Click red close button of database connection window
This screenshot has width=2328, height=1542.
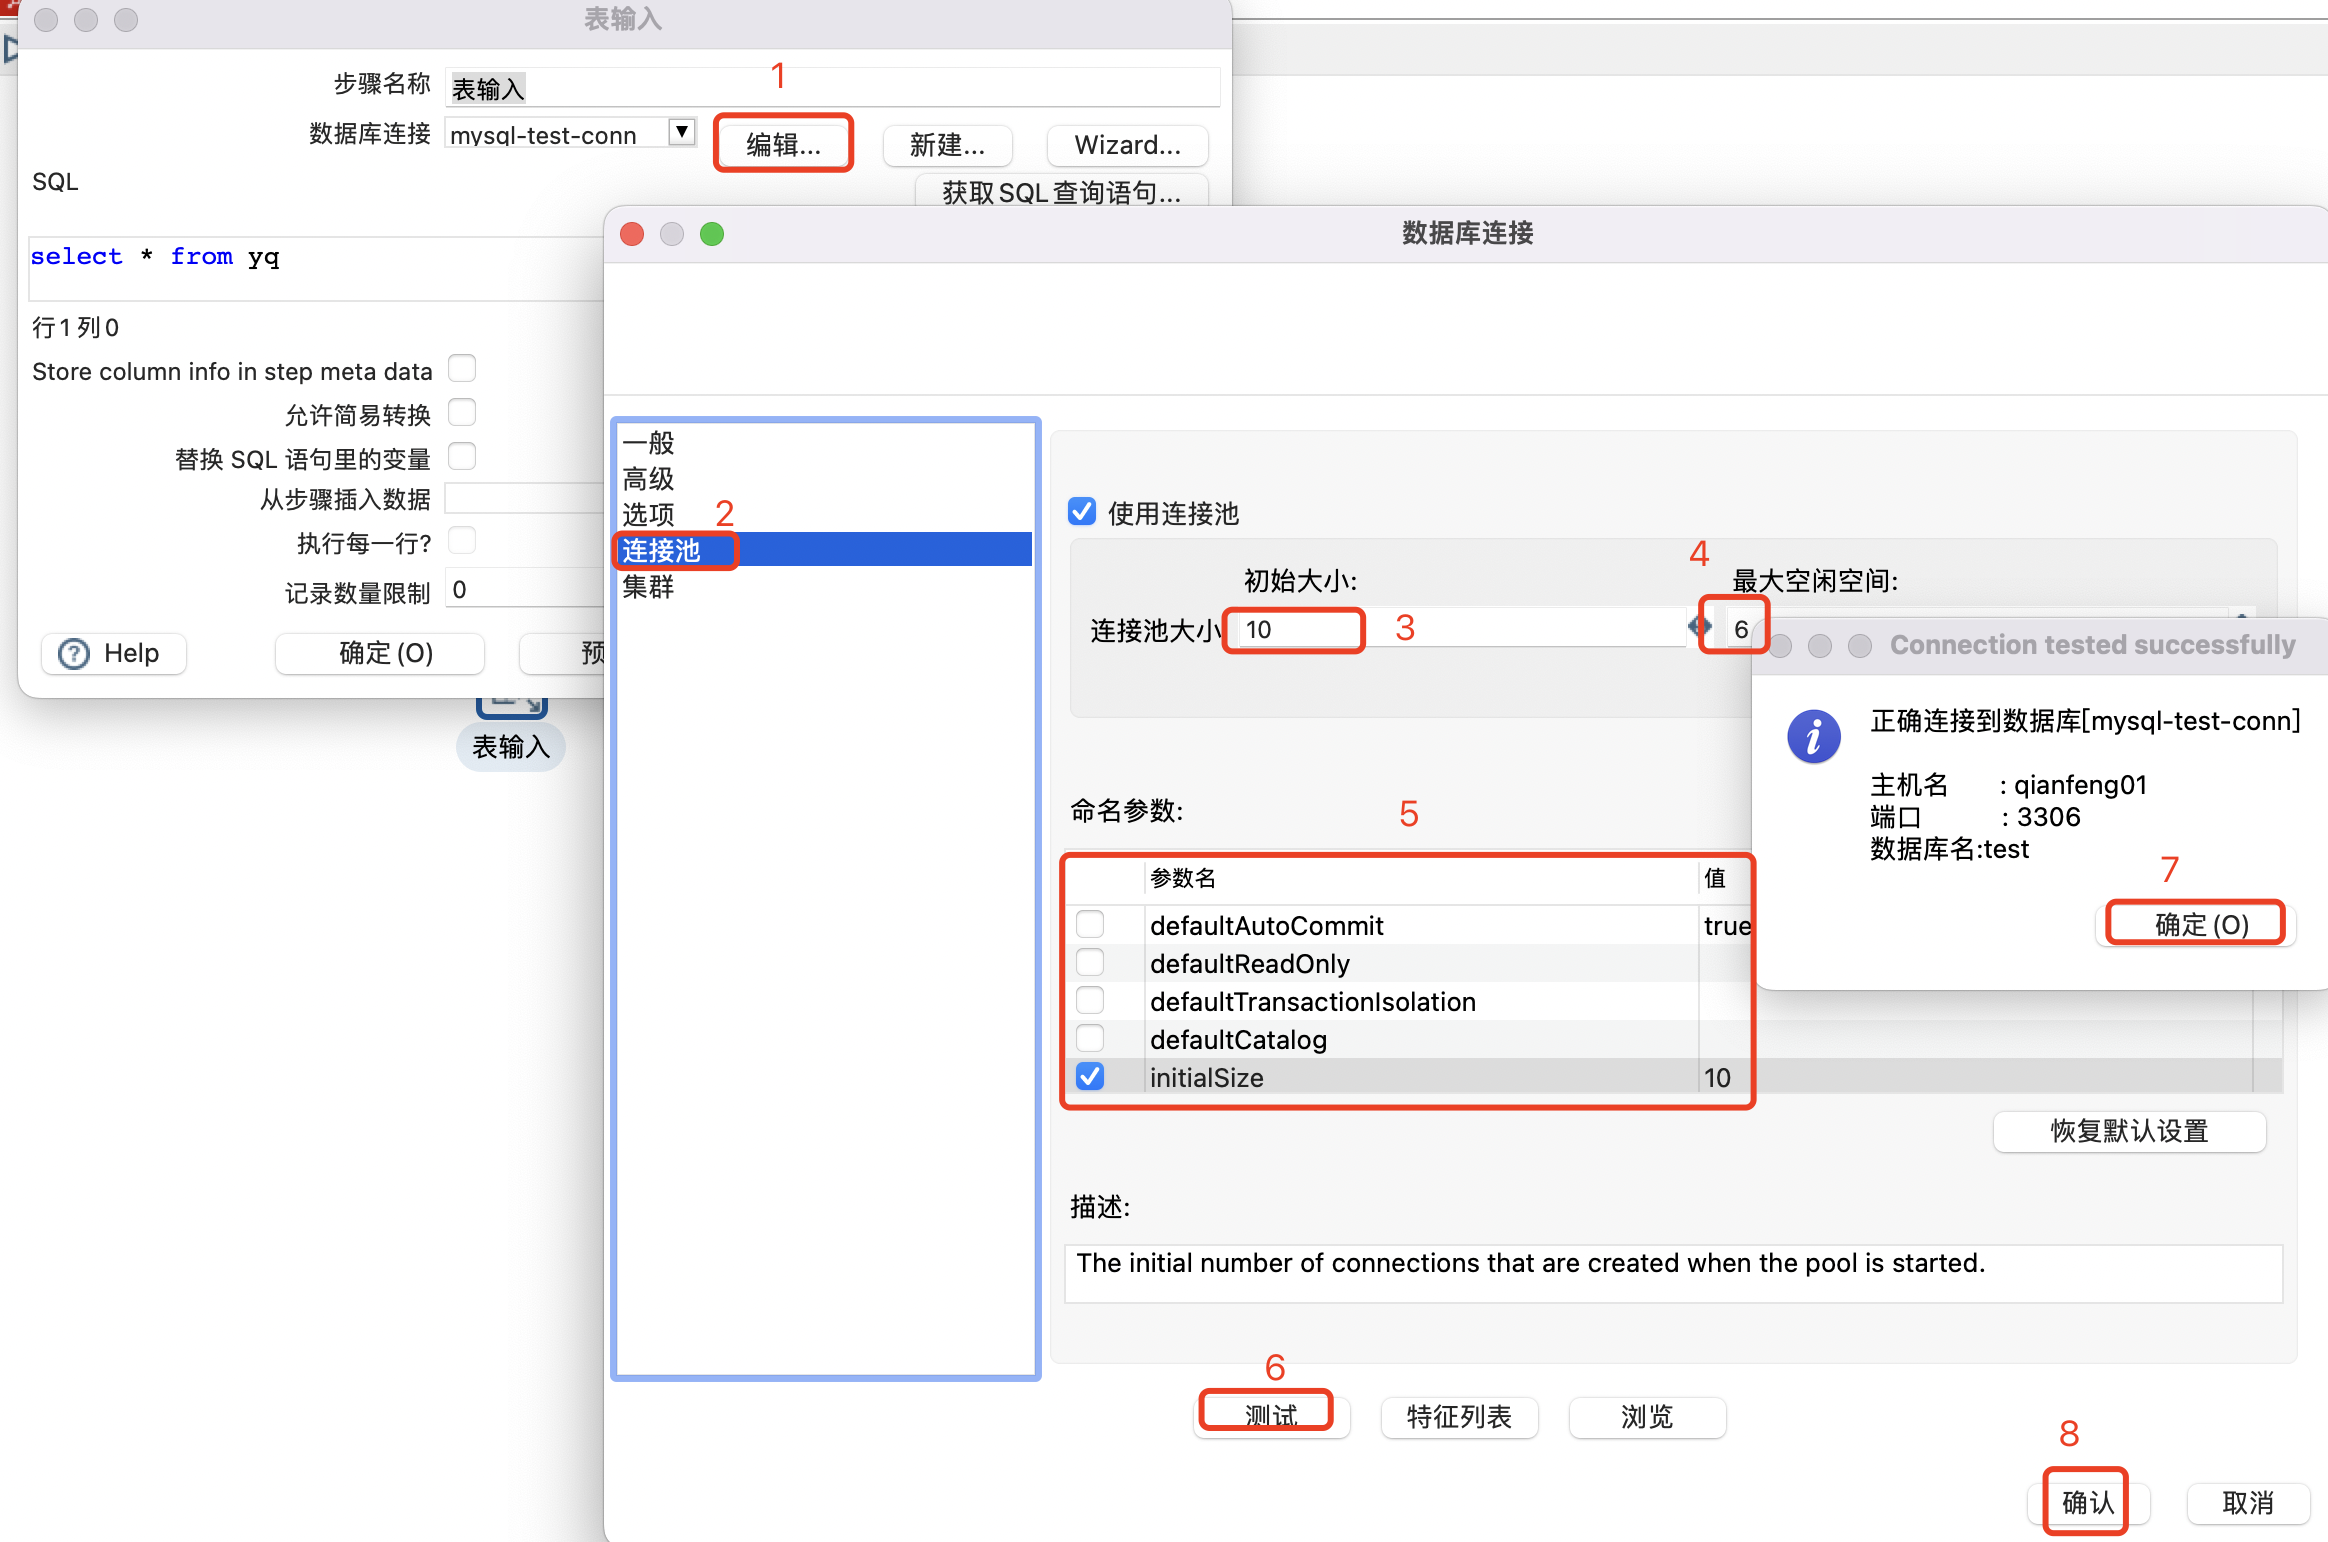pos(632,234)
